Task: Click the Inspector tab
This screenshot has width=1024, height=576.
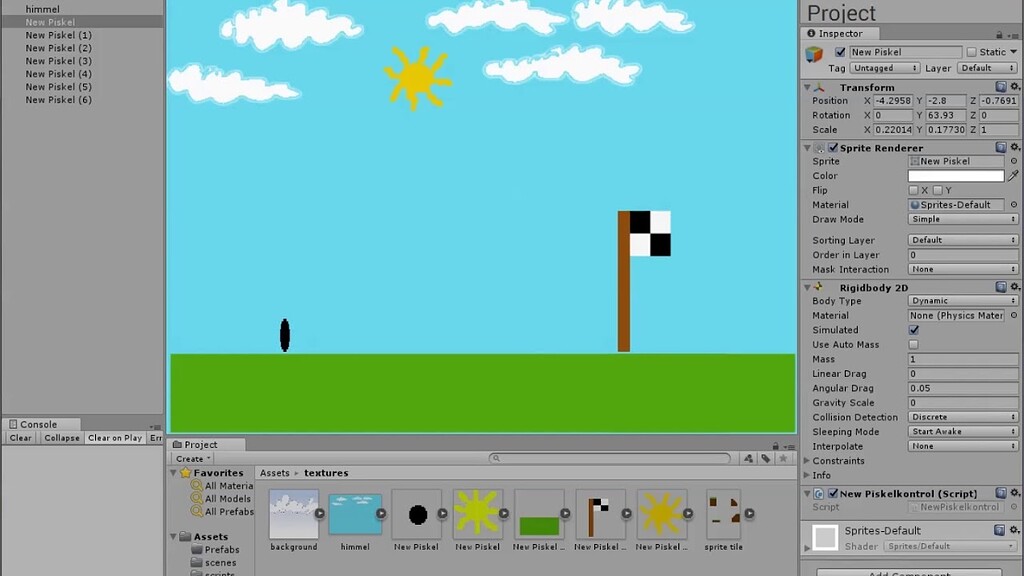Action: click(x=840, y=33)
